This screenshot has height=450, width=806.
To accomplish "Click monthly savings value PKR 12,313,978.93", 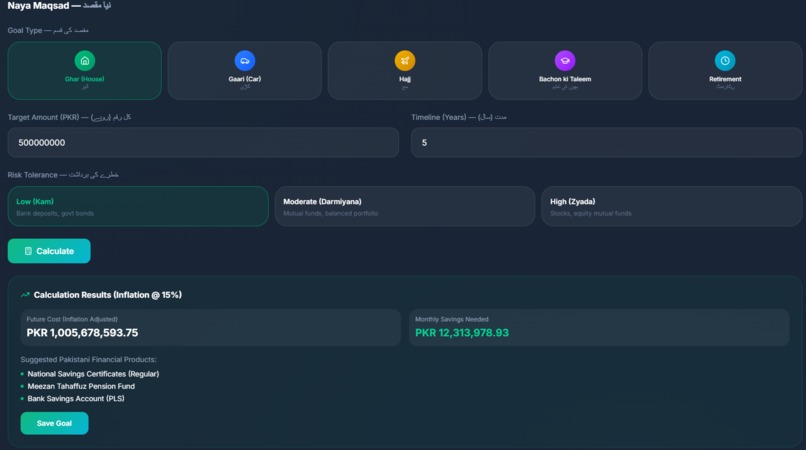I will 462,333.
